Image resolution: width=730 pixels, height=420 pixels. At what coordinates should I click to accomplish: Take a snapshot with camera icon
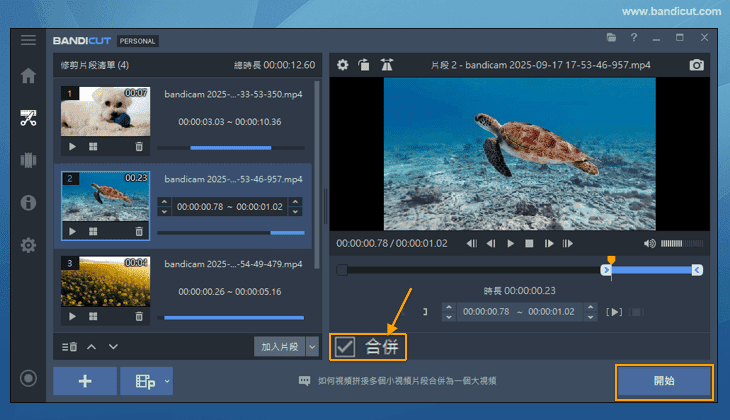point(696,65)
